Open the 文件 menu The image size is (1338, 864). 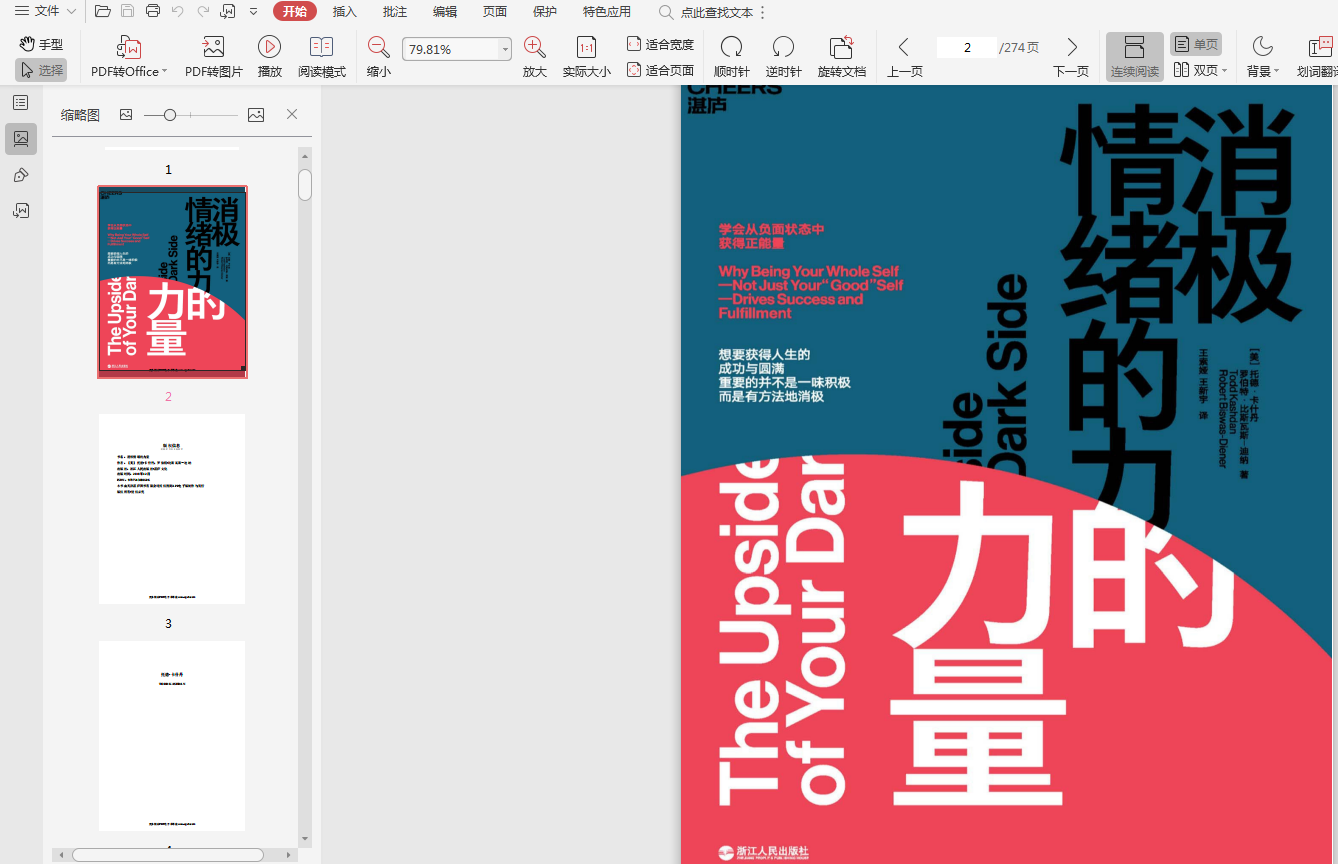click(45, 12)
